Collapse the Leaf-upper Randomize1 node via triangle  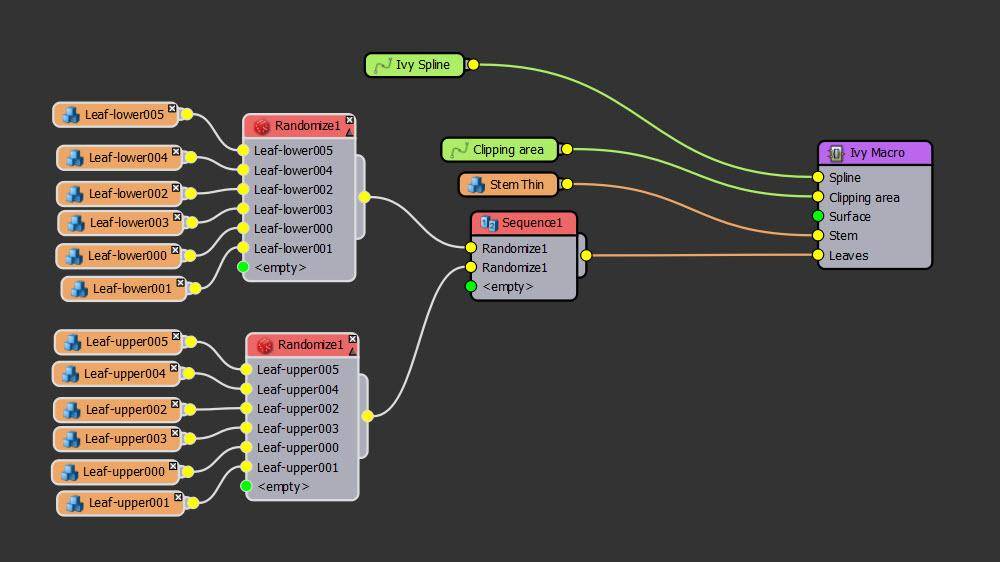pyautogui.click(x=353, y=350)
